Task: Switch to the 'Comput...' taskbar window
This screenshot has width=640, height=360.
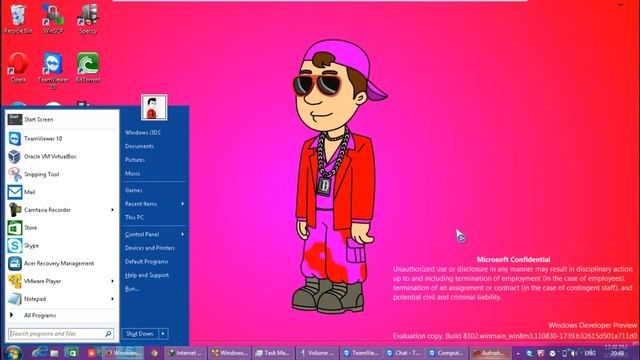Action: [x=447, y=353]
